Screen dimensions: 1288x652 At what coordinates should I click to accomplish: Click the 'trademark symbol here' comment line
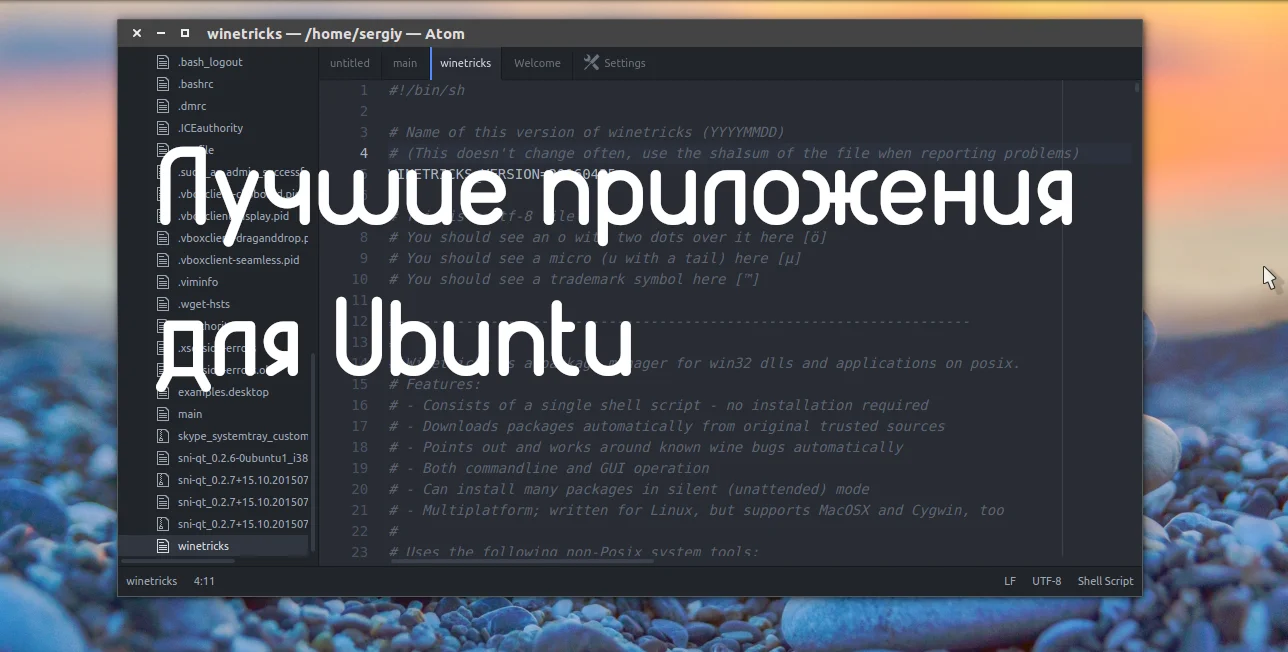point(574,279)
